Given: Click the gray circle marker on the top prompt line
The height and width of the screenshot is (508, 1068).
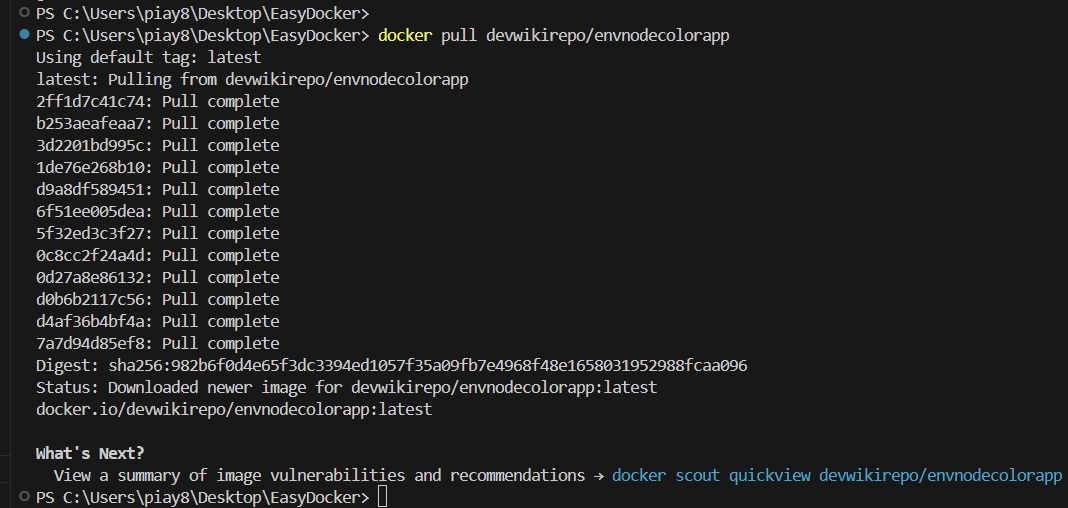Looking at the screenshot, I should pos(25,12).
